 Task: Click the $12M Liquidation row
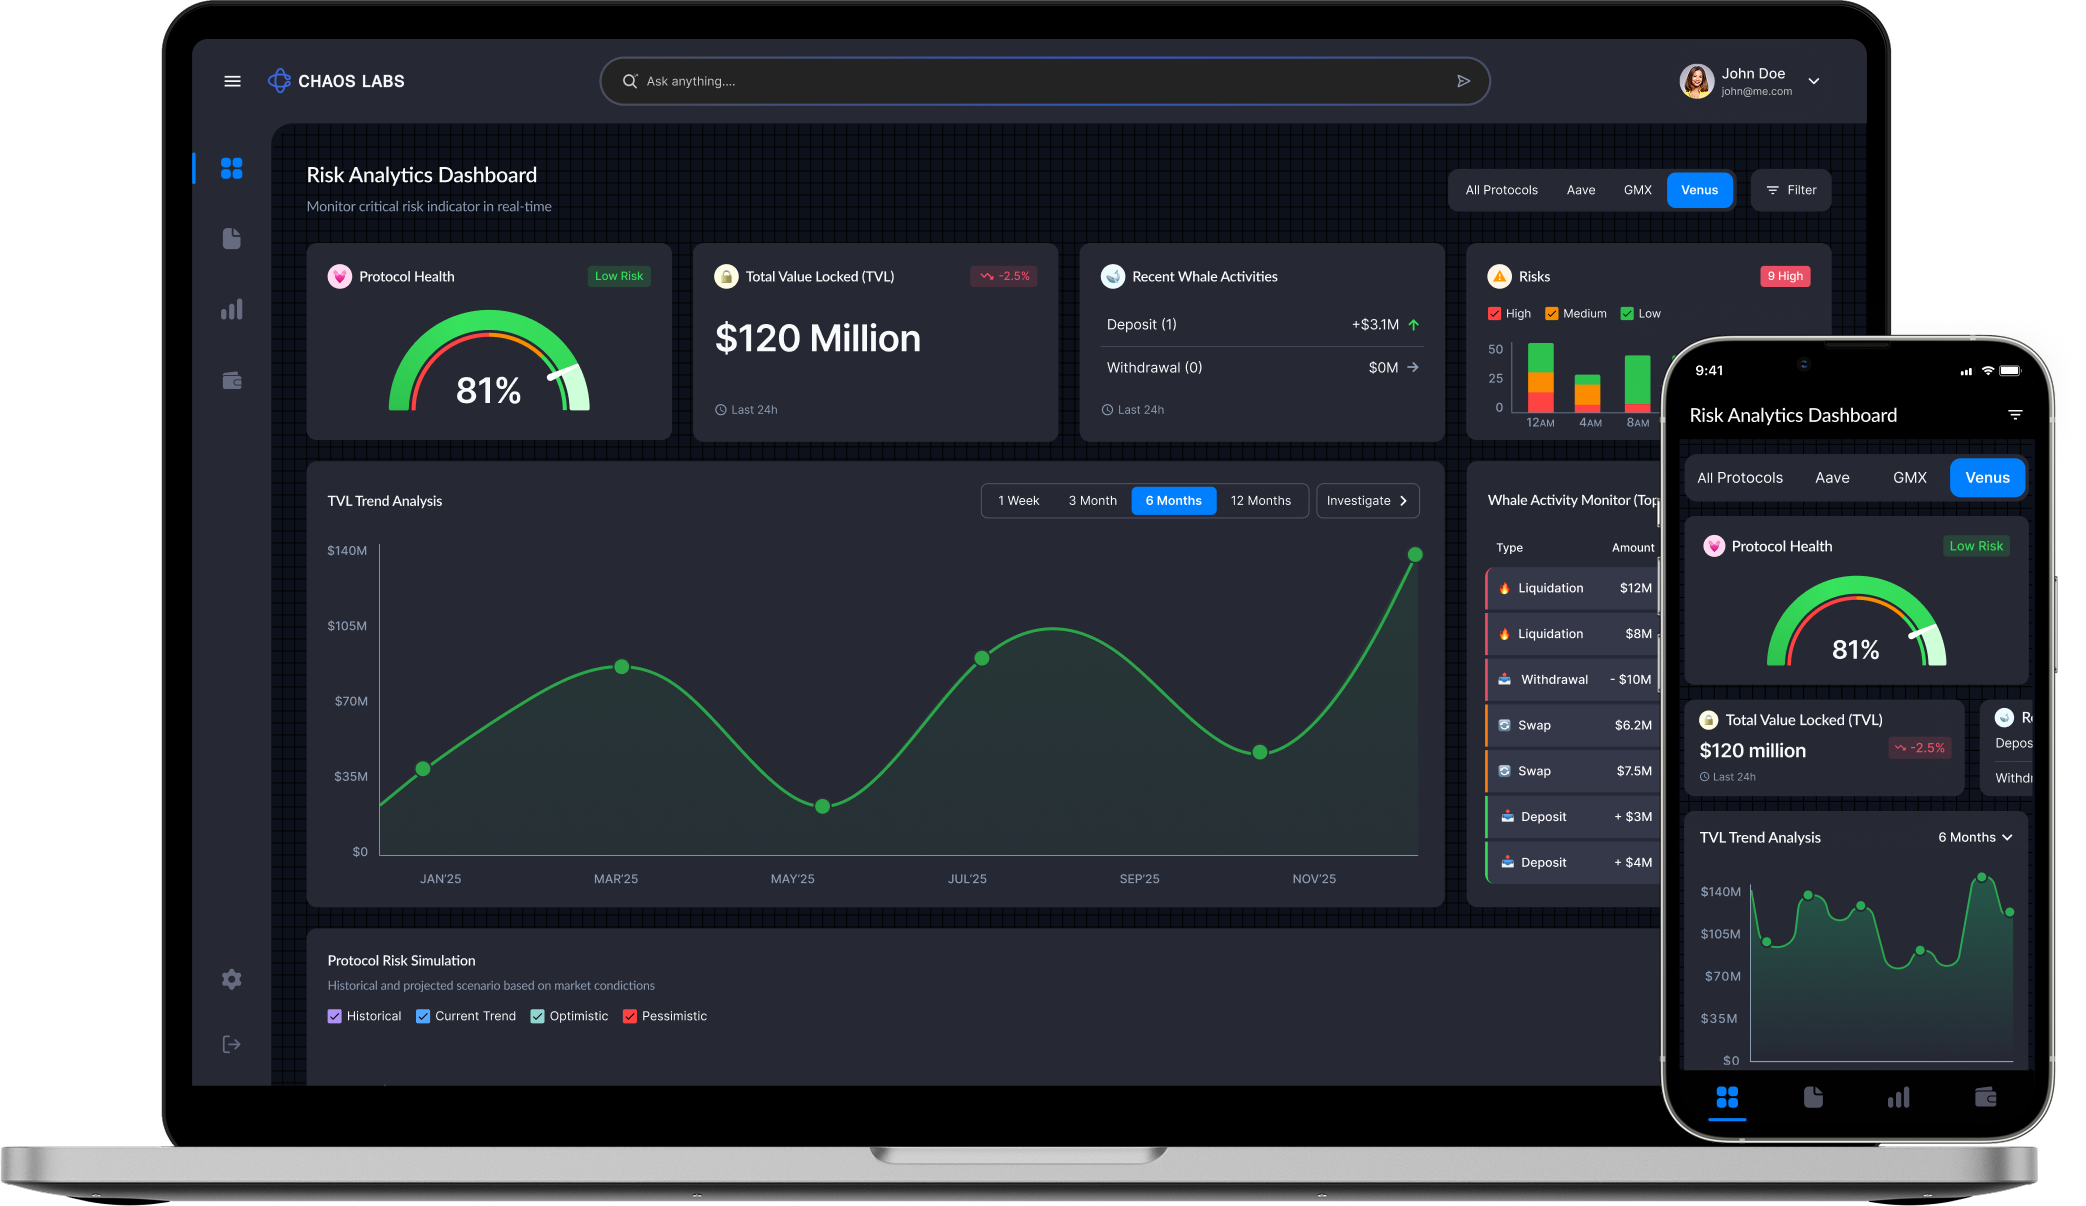[1573, 589]
